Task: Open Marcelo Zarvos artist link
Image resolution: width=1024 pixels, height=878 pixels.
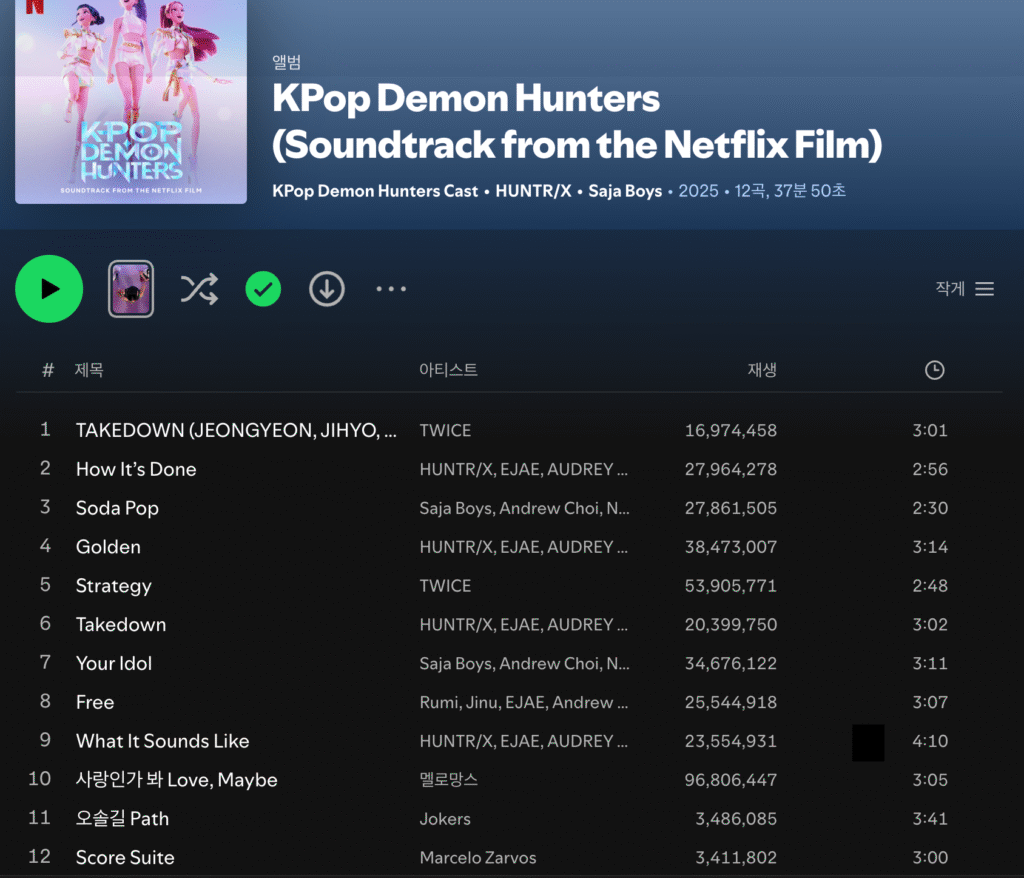Action: (x=477, y=857)
